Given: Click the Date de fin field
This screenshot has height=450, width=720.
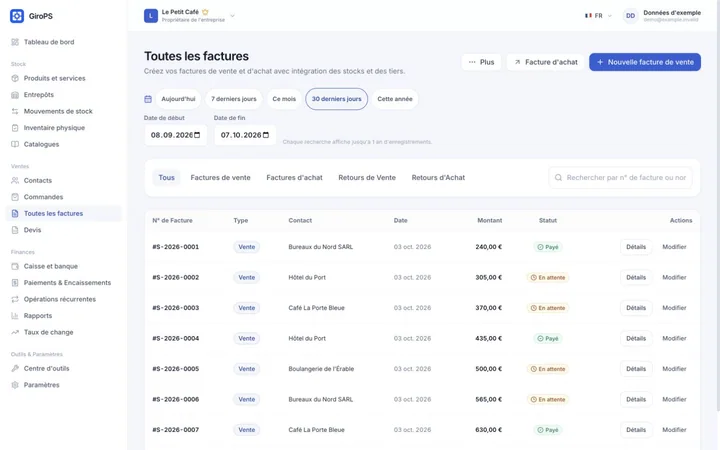Looking at the screenshot, I should [245, 135].
